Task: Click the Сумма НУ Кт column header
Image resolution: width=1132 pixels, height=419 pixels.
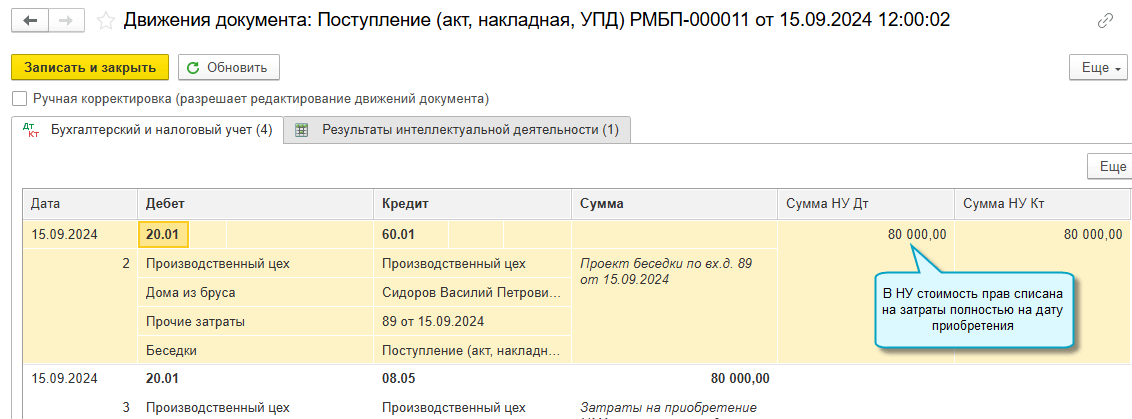Action: (1003, 203)
